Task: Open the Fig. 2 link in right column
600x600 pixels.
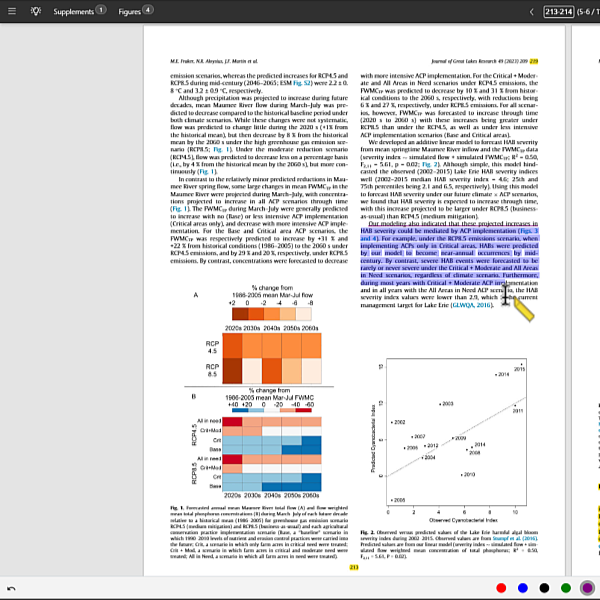Action: pyautogui.click(x=429, y=164)
